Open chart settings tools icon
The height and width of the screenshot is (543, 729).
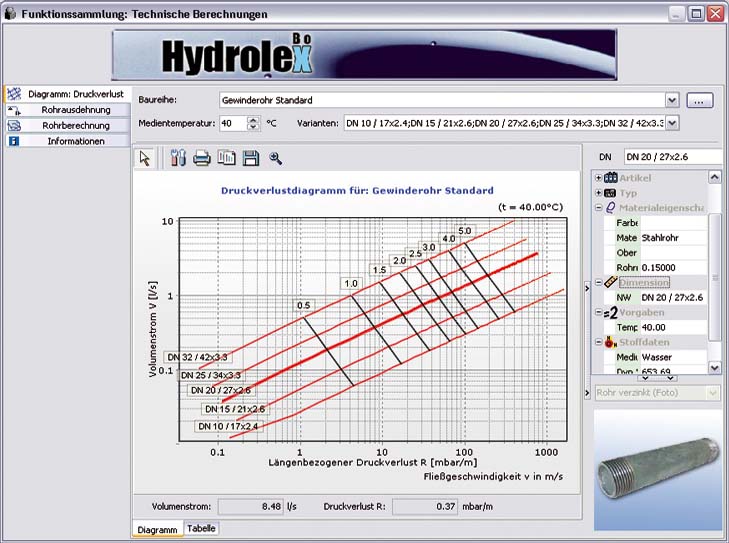pyautogui.click(x=179, y=158)
